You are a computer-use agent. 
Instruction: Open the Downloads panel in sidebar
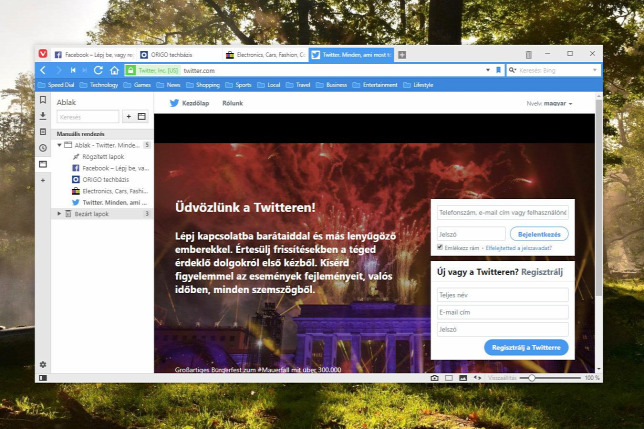click(x=43, y=116)
